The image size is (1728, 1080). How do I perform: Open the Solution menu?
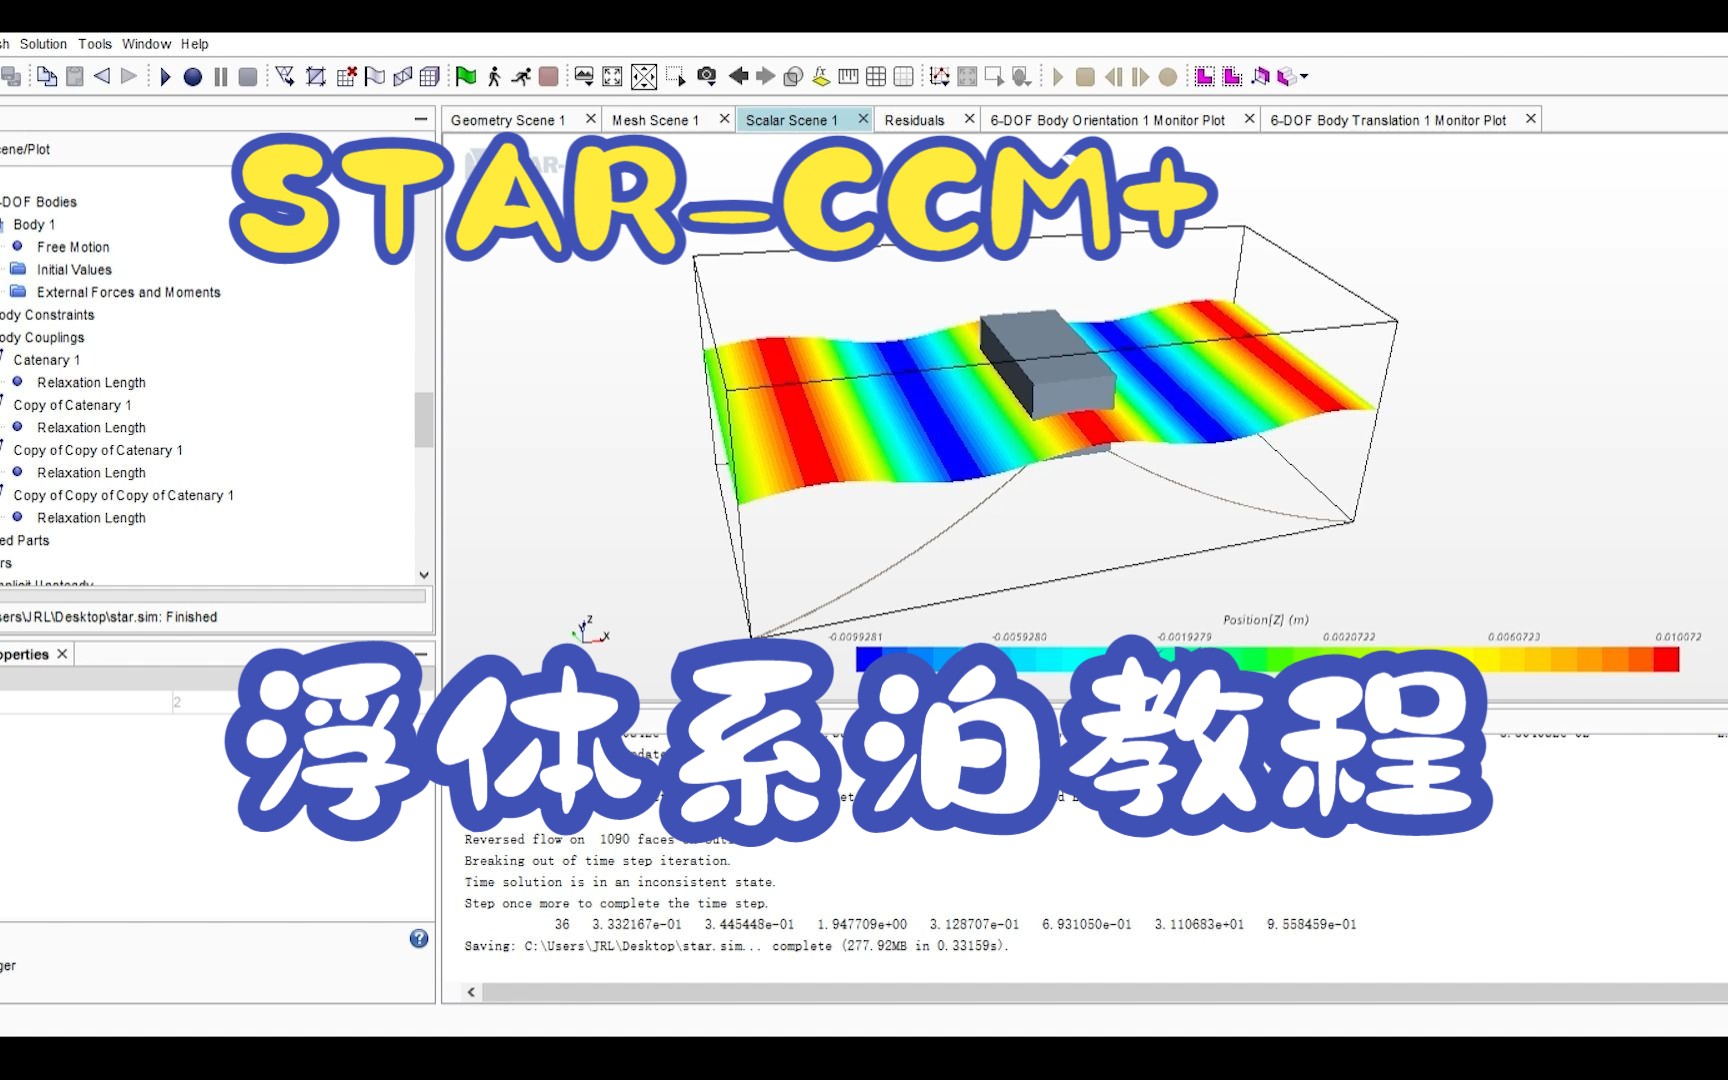click(x=43, y=44)
